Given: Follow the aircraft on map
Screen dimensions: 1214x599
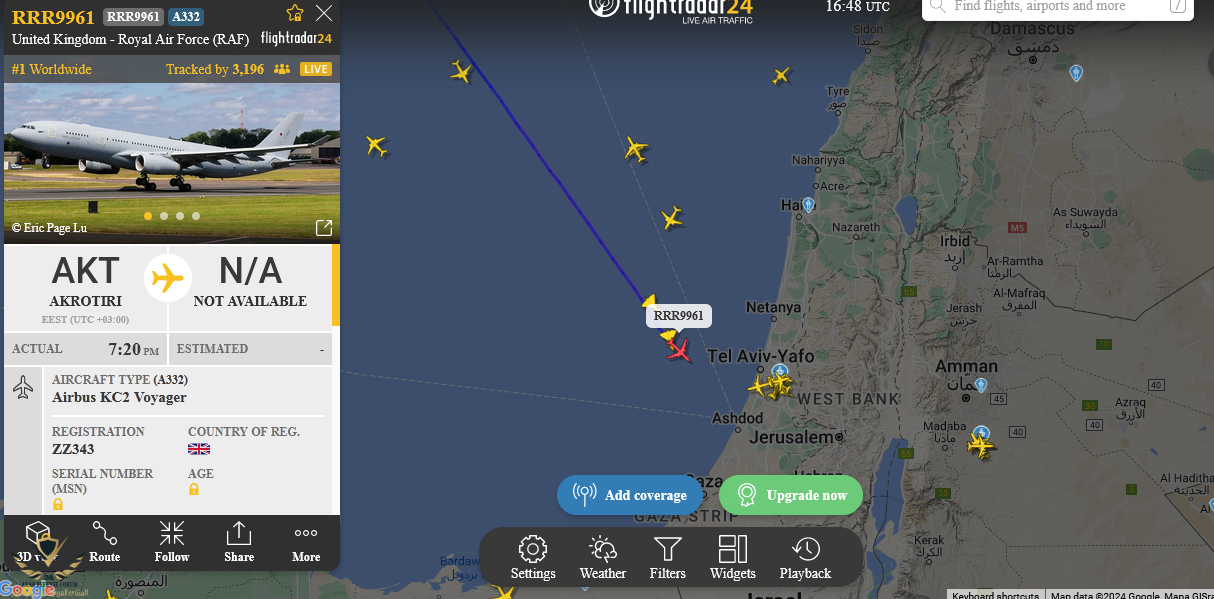Looking at the screenshot, I should 172,543.
